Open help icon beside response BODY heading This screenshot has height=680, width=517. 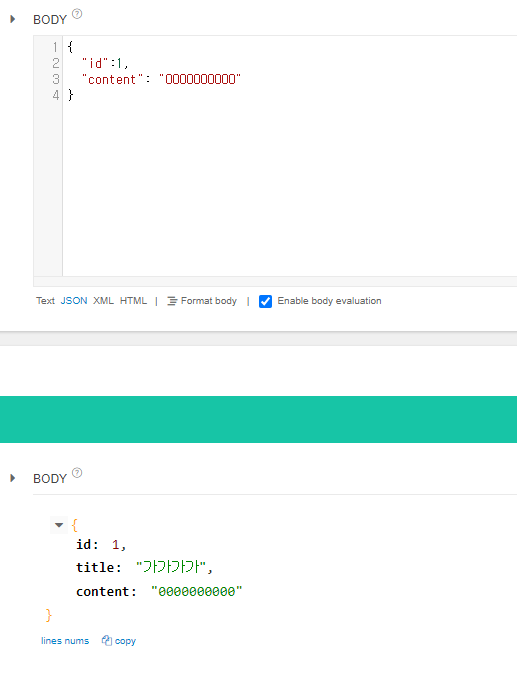pos(77,472)
